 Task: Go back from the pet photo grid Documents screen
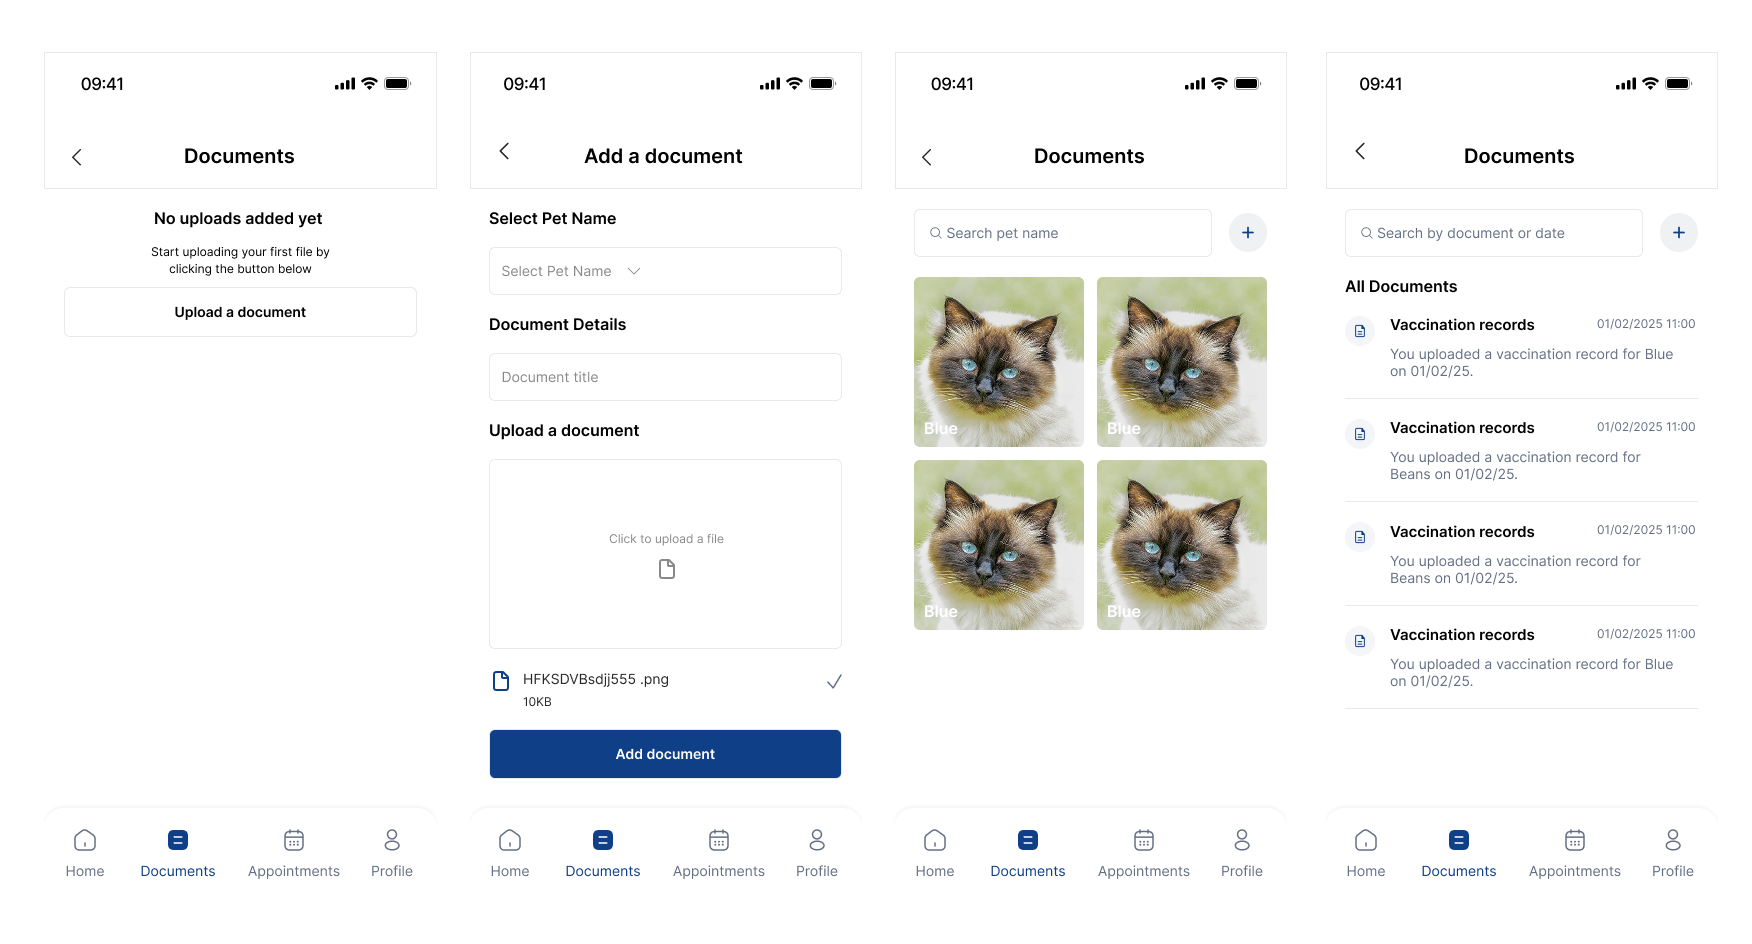click(927, 157)
